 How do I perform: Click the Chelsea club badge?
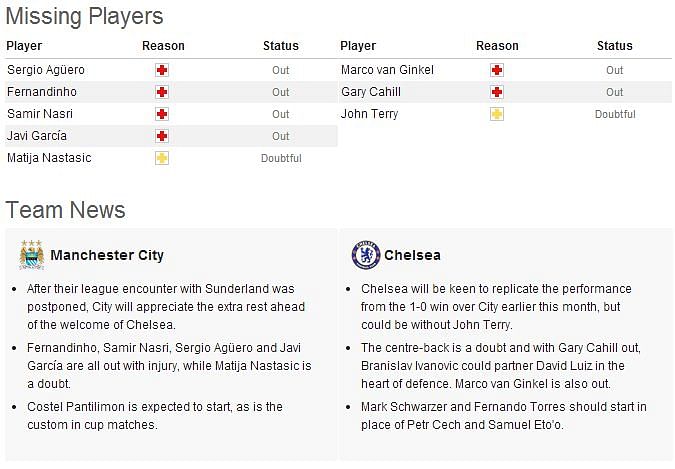366,255
